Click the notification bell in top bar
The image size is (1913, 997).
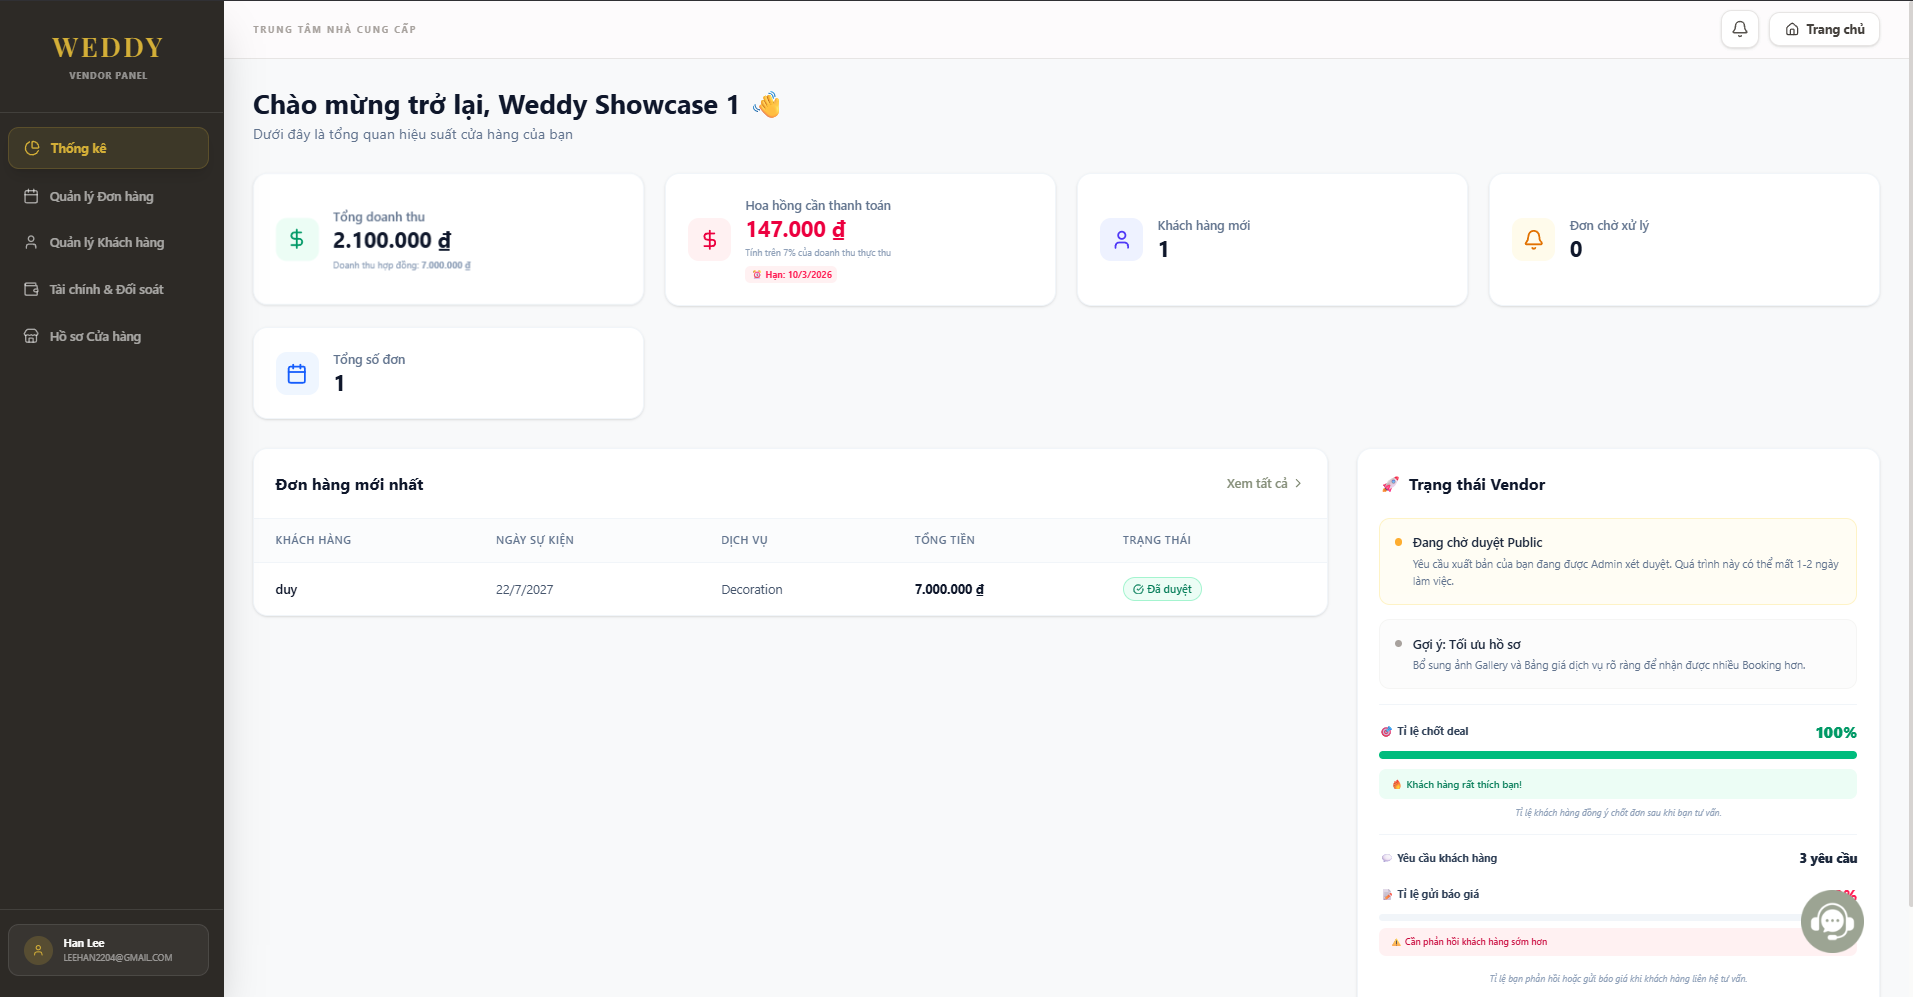point(1739,29)
